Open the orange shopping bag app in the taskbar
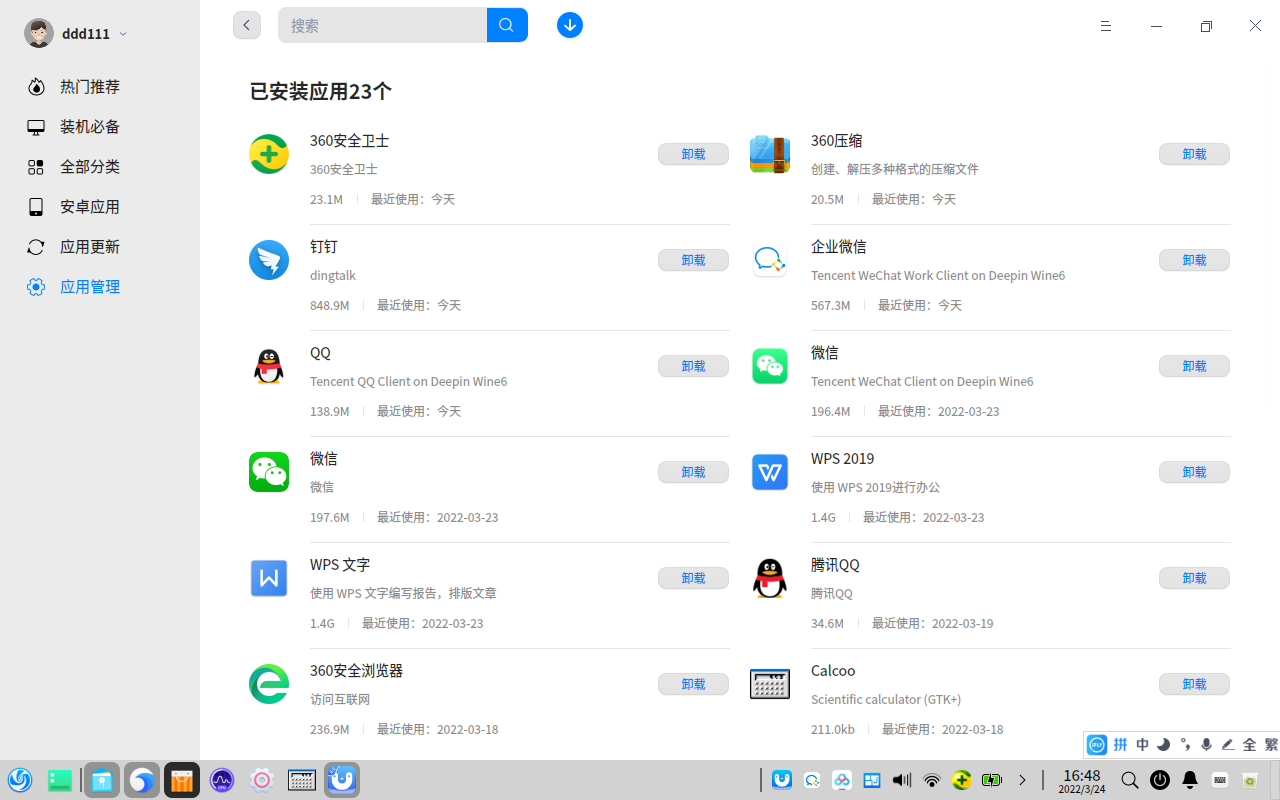This screenshot has height=800, width=1280. point(182,780)
